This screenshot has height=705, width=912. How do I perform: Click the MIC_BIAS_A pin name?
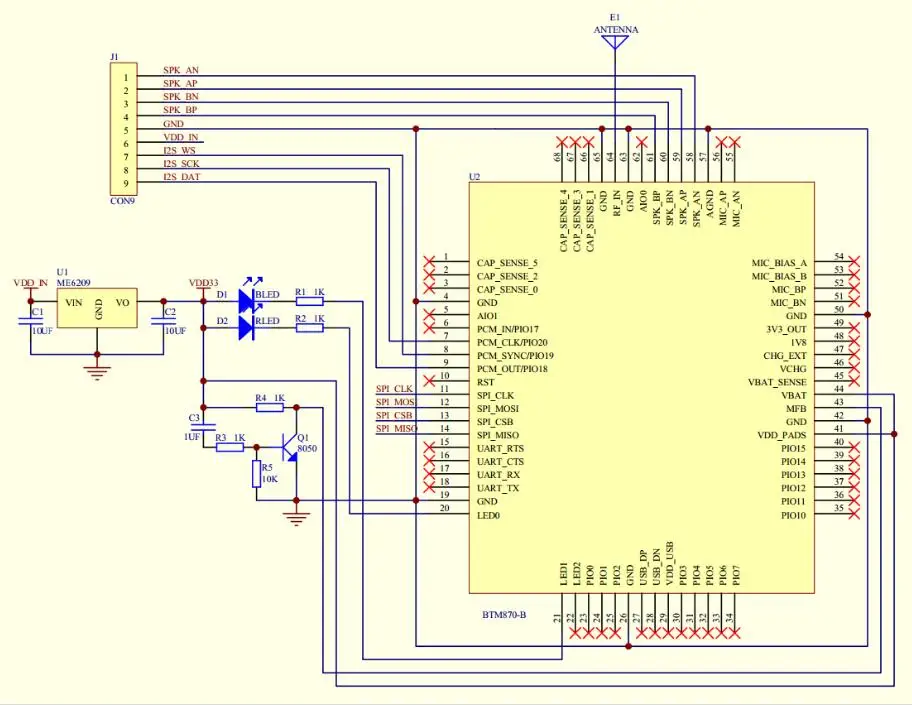[x=779, y=263]
